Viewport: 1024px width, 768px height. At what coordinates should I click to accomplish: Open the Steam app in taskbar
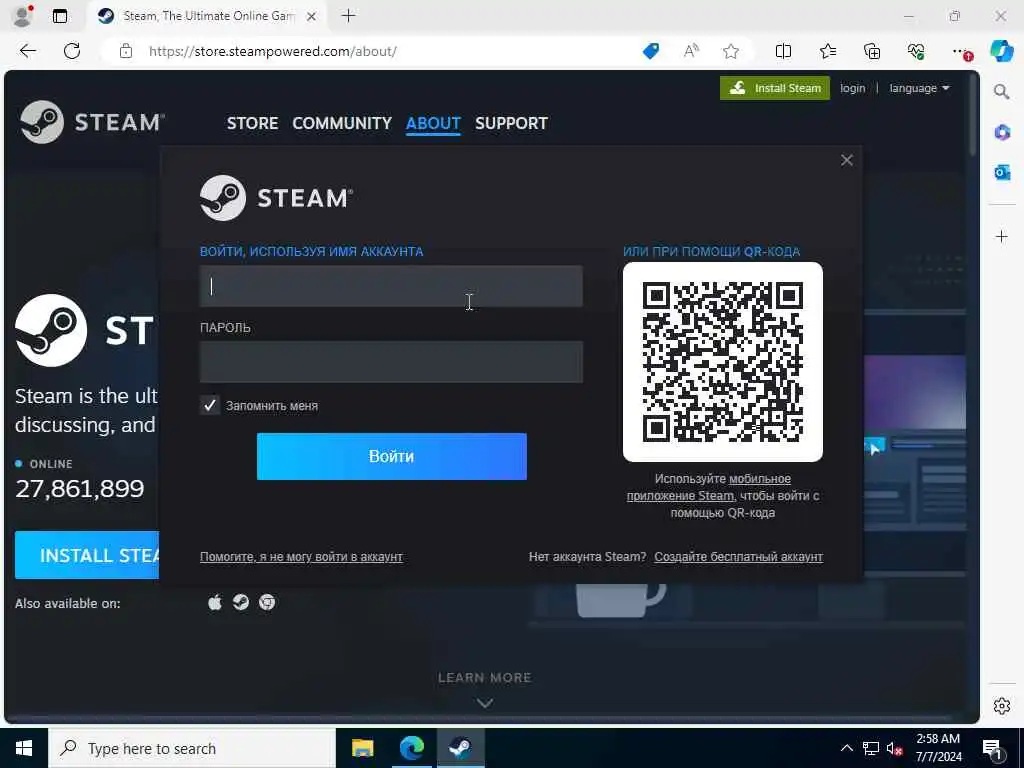(x=460, y=748)
